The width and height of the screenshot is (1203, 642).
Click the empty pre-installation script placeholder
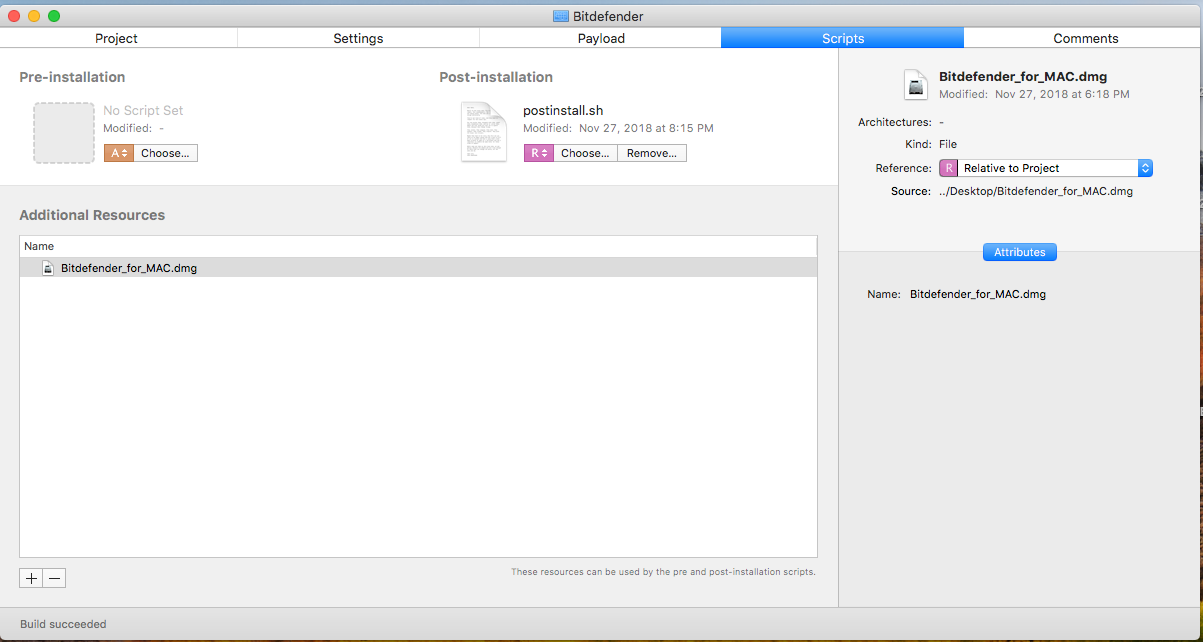pyautogui.click(x=63, y=132)
